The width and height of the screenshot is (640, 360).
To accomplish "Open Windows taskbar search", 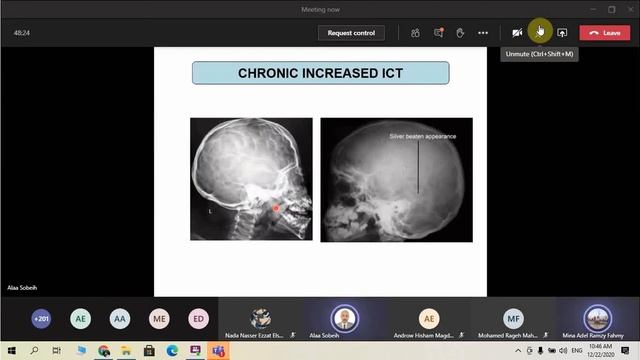I will point(34,351).
